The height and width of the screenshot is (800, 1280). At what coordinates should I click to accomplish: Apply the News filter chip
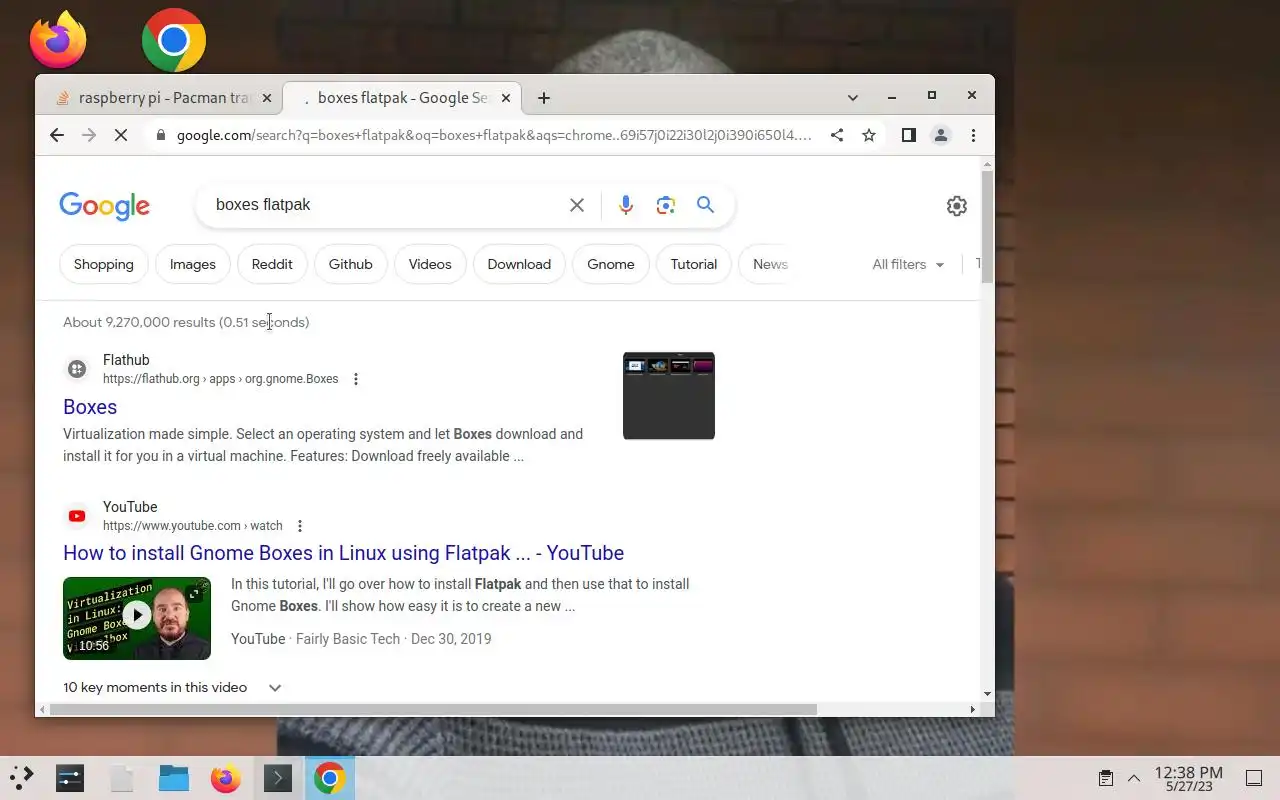point(769,264)
